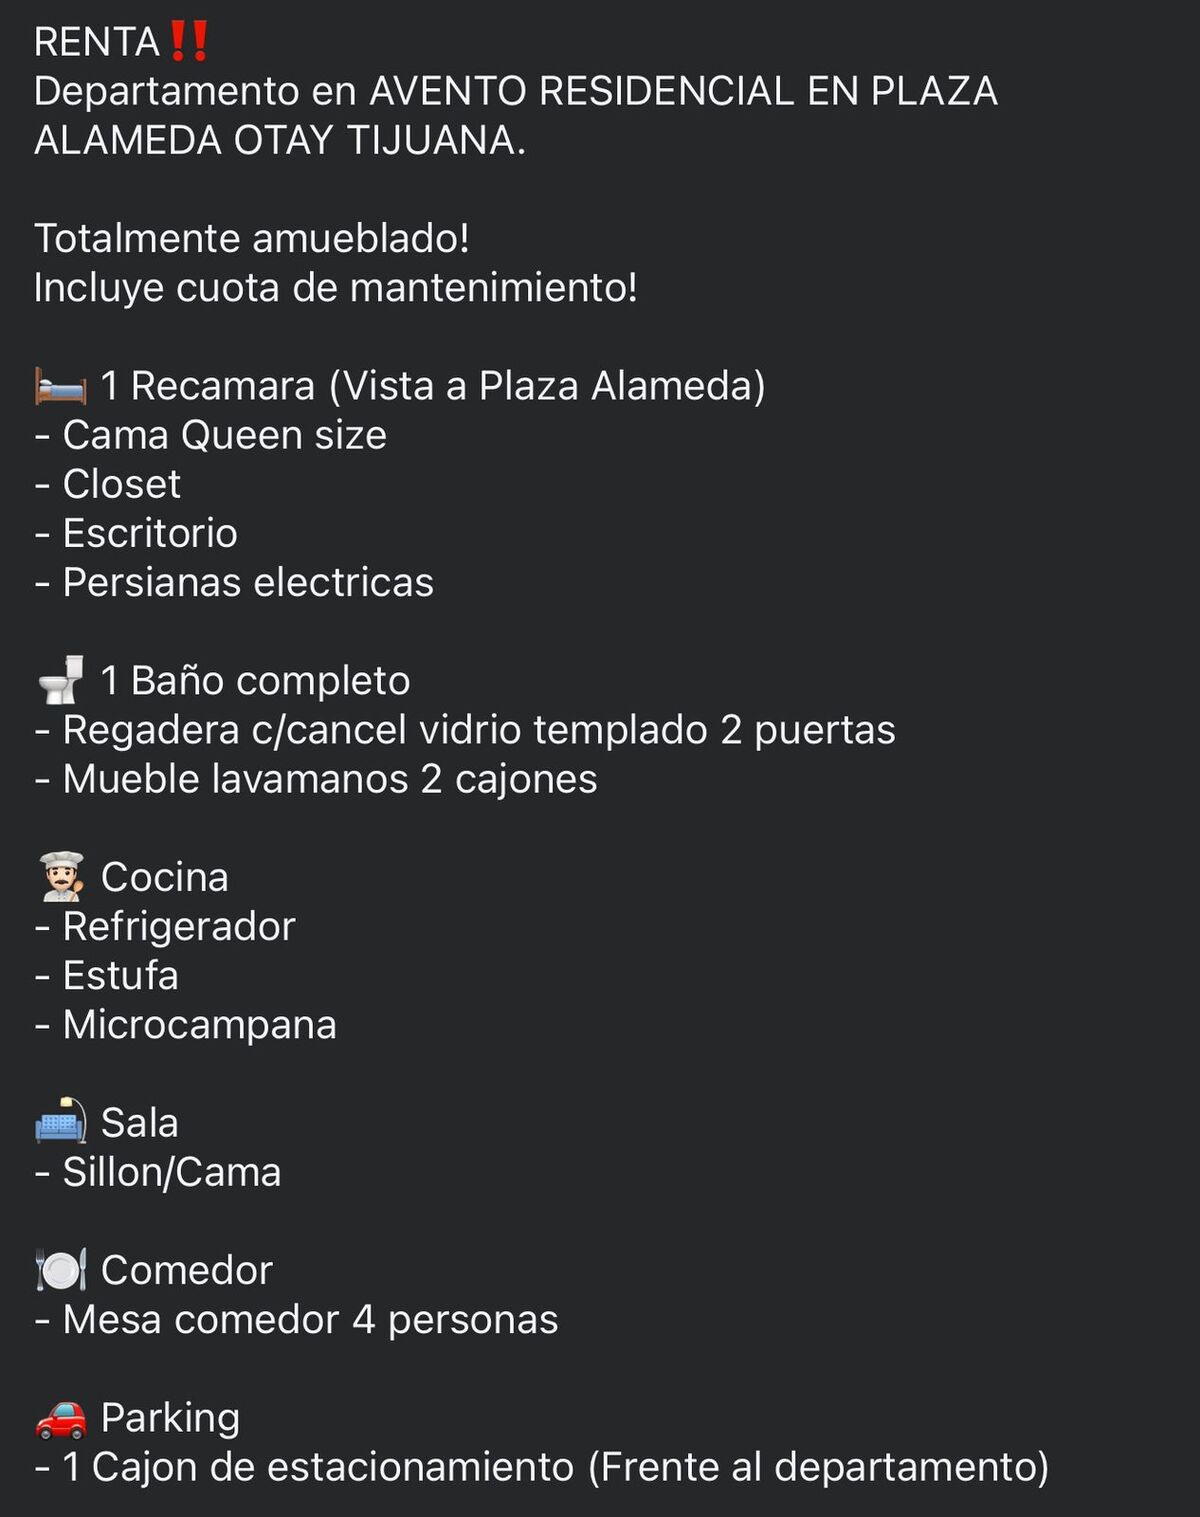Click the Regadera c/cancel vidrio templado line

pos(465,730)
